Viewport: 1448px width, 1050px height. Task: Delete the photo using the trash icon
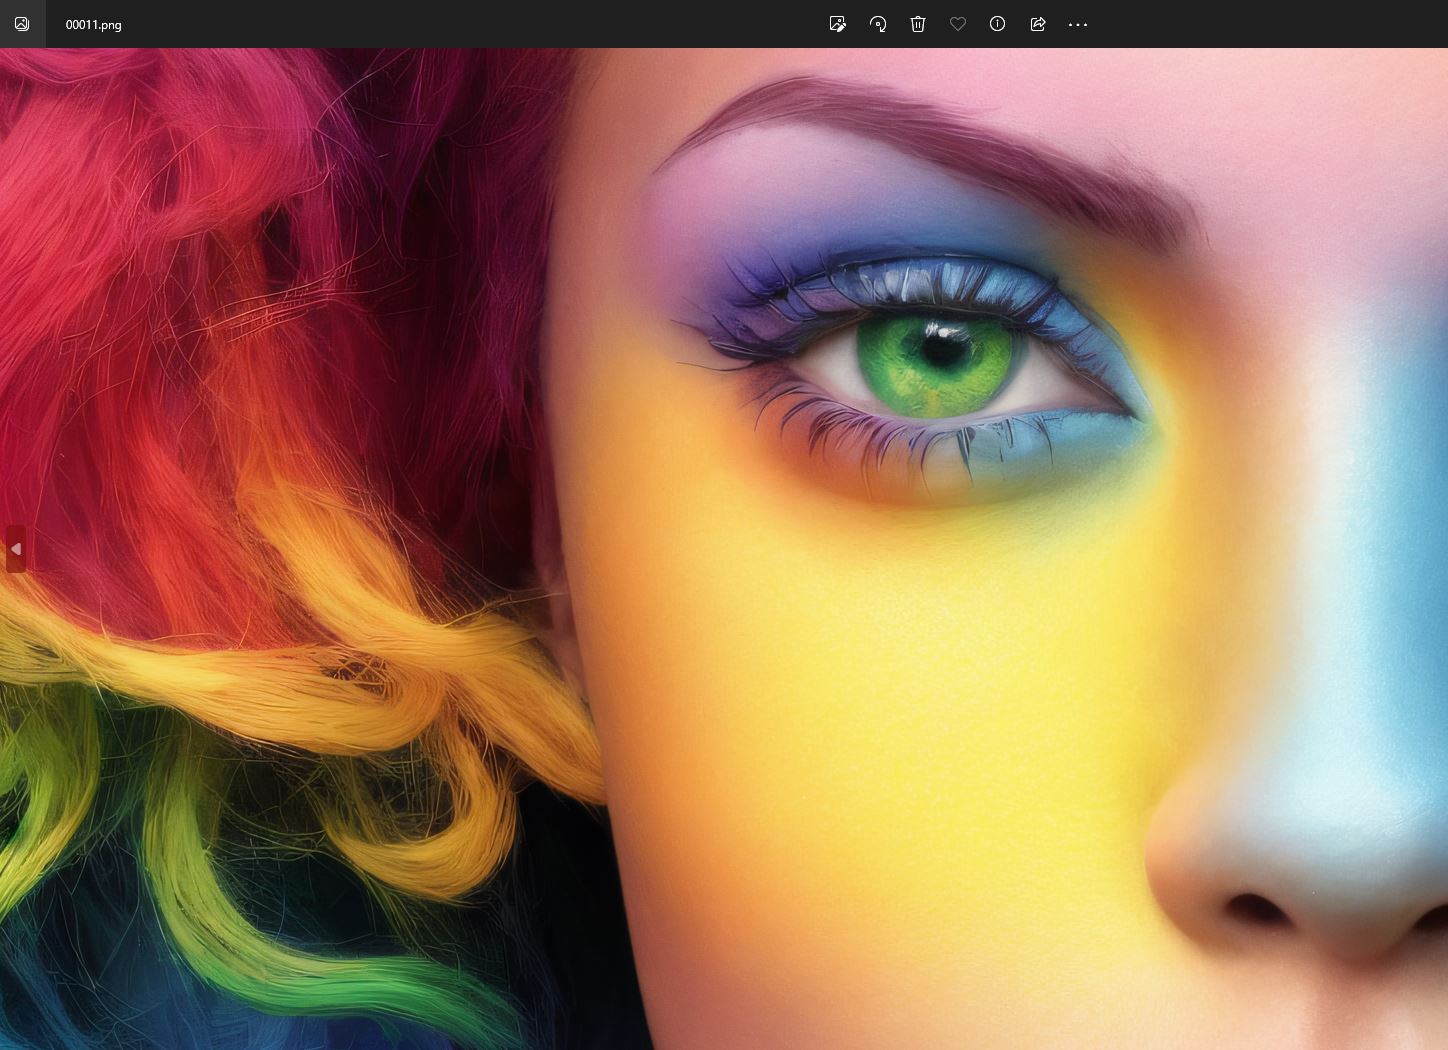point(918,24)
